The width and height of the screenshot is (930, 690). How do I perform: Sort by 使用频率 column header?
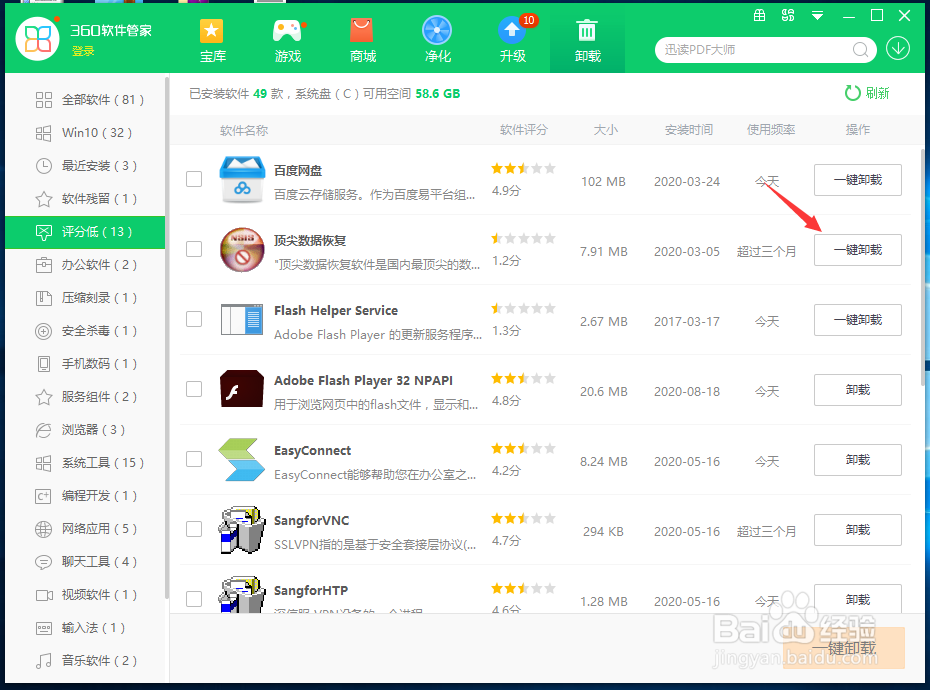(770, 130)
